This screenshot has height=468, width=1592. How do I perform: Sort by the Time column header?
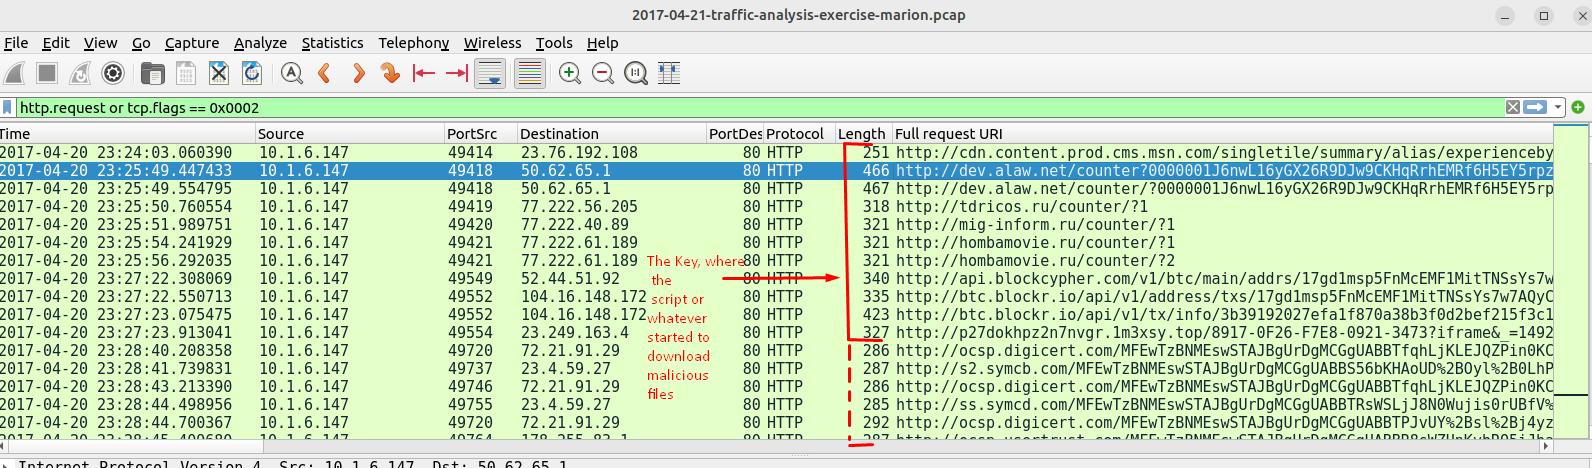coord(127,134)
